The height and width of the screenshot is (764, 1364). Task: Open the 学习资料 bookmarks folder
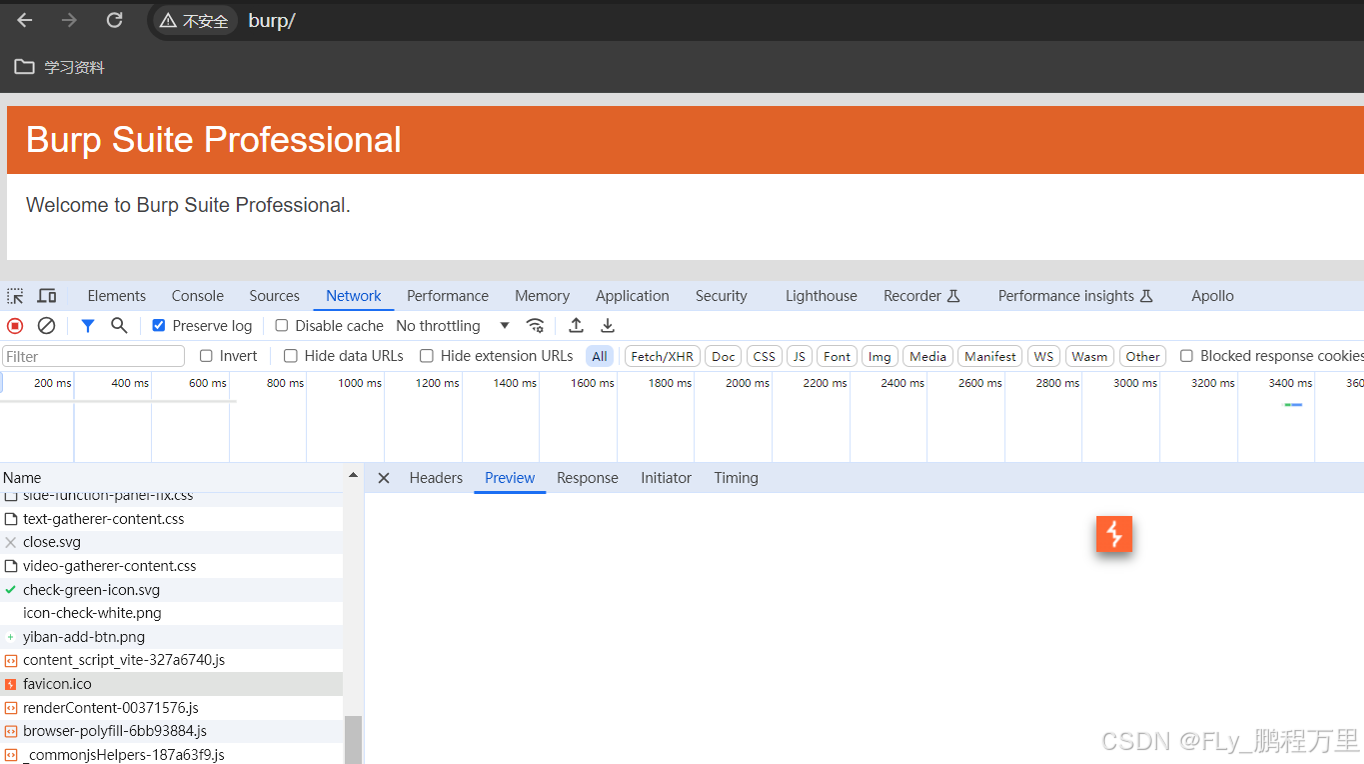point(59,67)
